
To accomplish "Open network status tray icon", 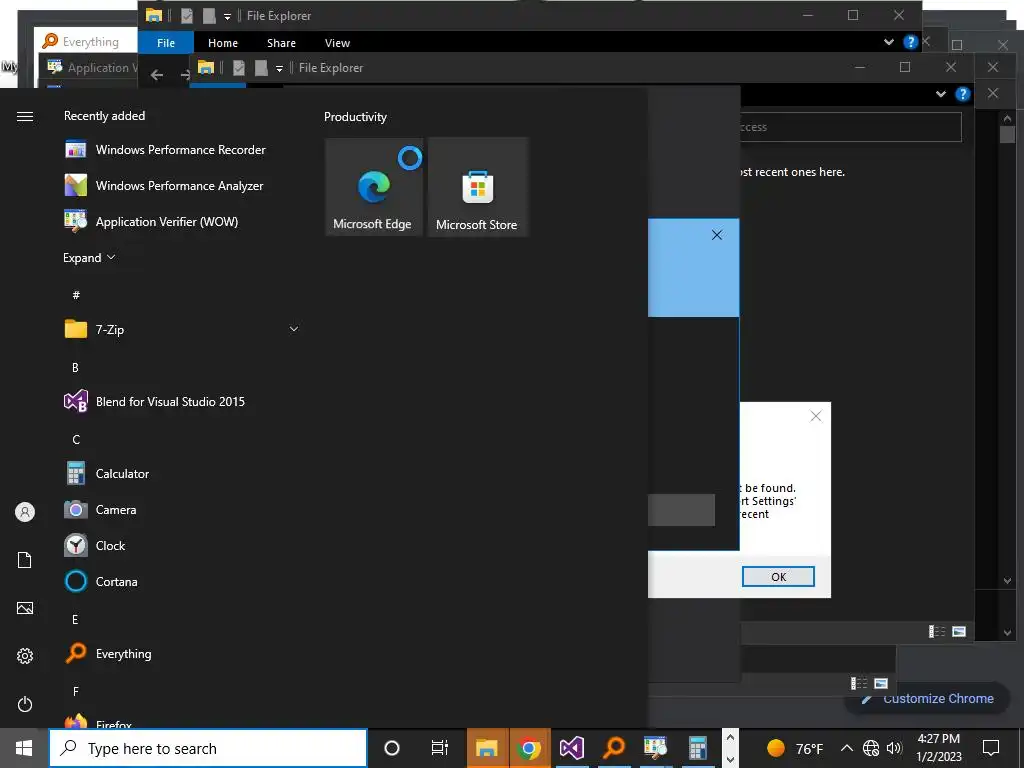I will [x=871, y=748].
